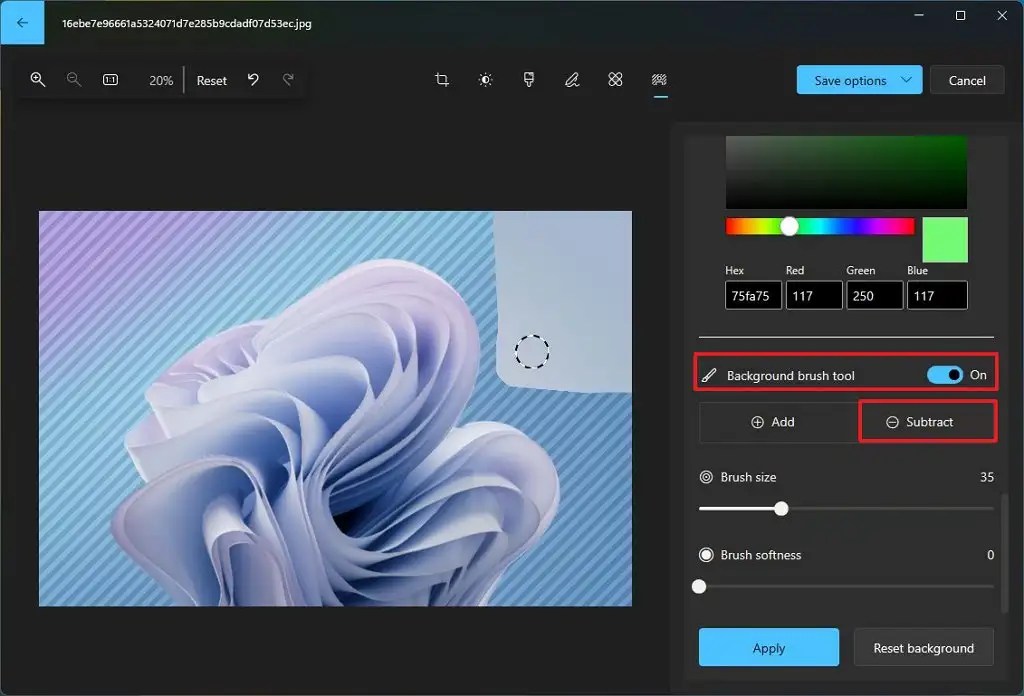This screenshot has height=696, width=1024.
Task: Click the Redo arrow
Action: pos(290,80)
